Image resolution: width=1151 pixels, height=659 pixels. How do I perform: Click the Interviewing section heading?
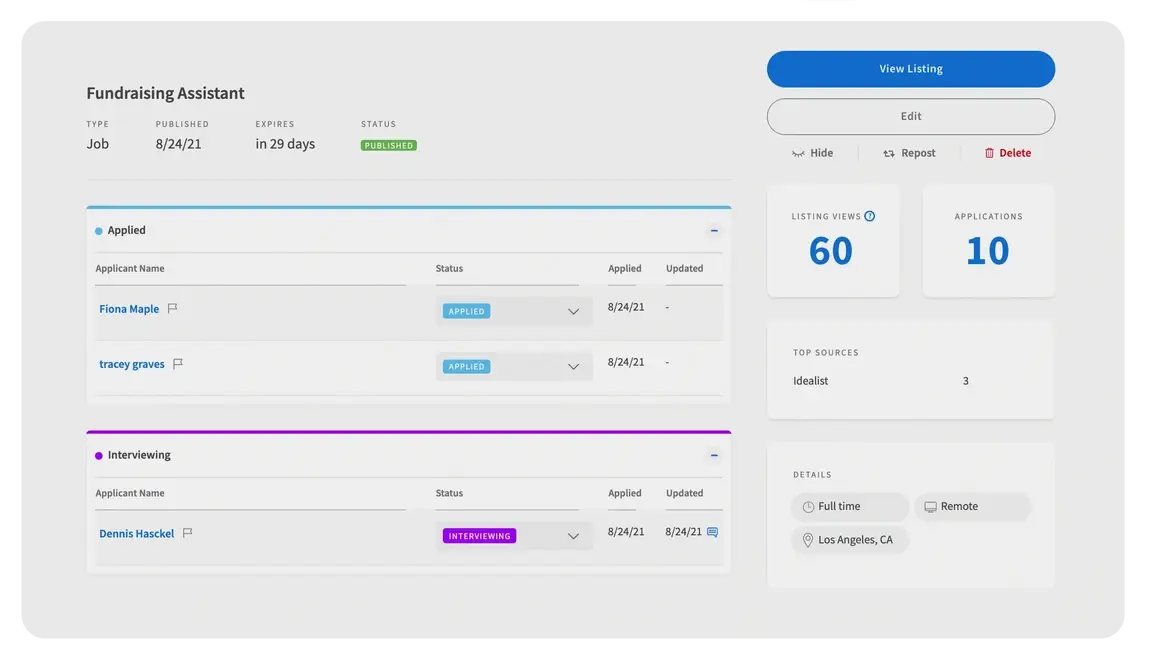point(139,455)
